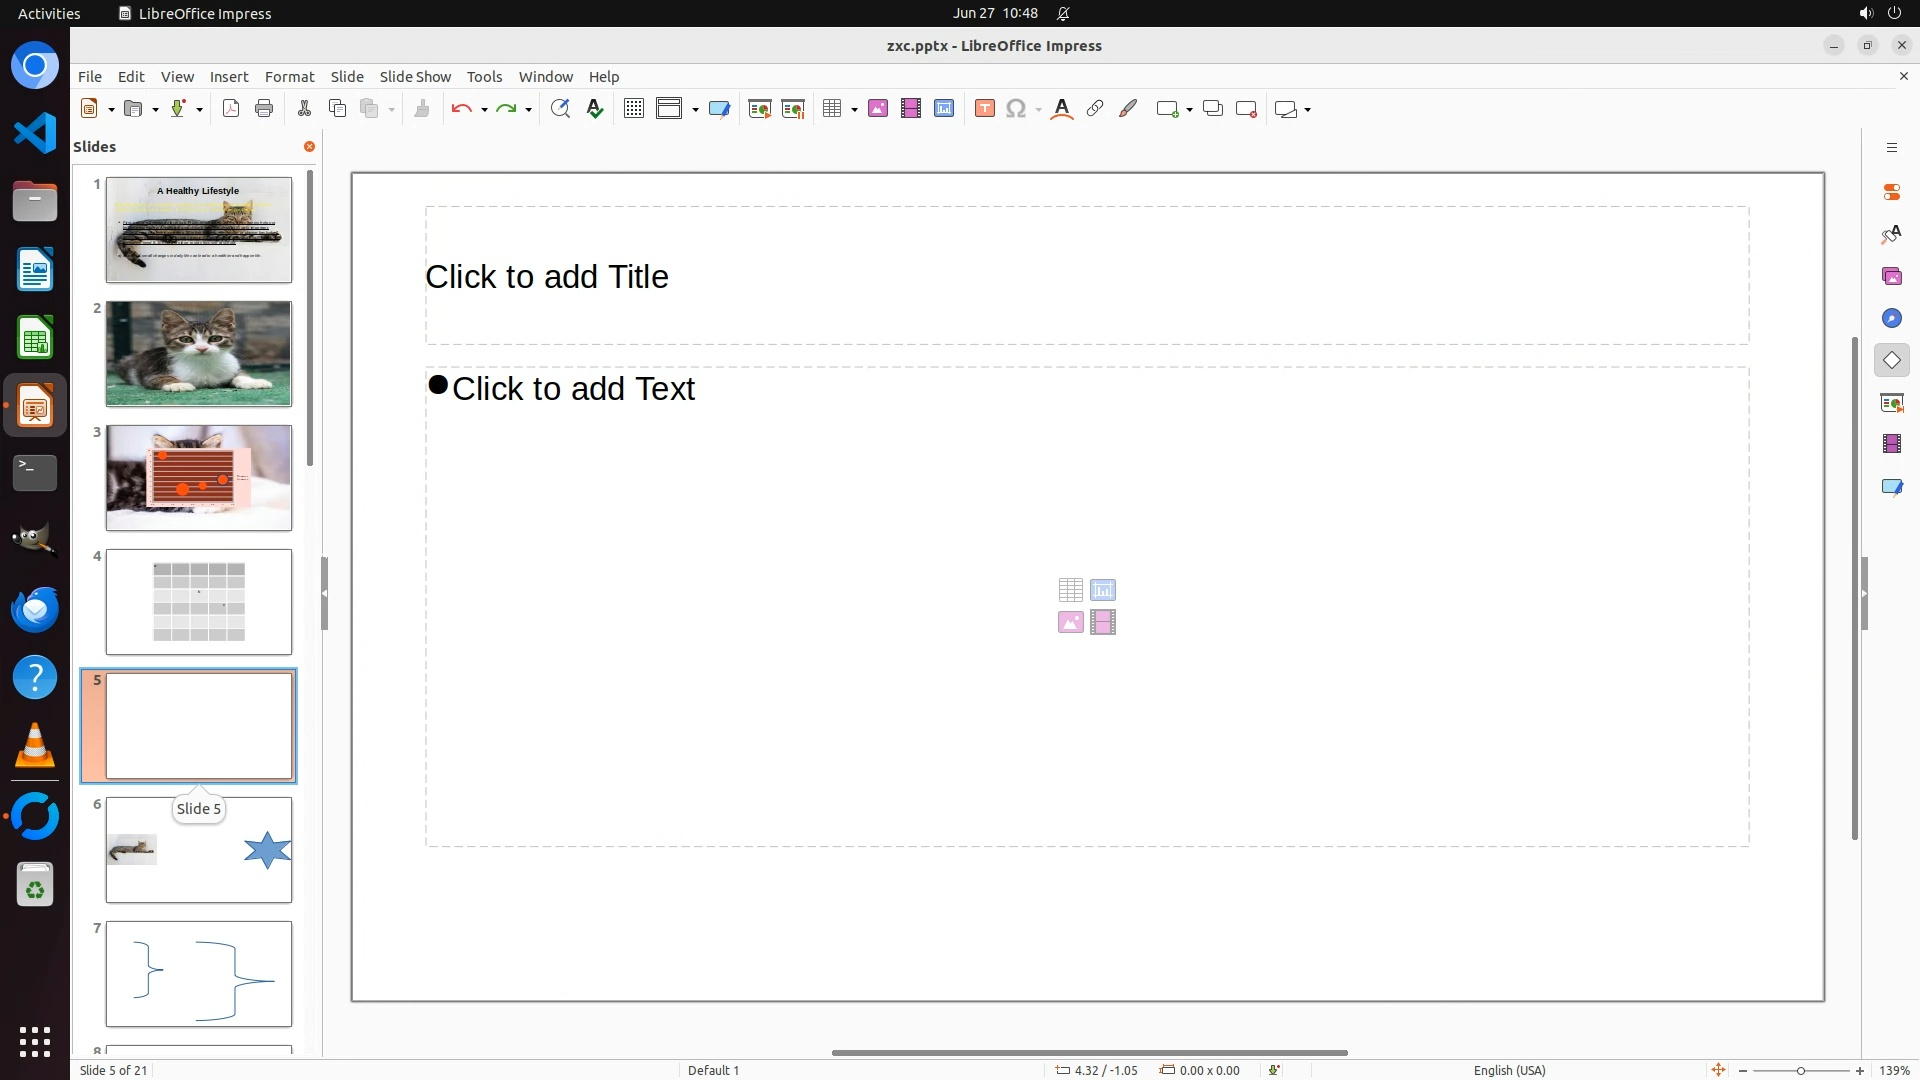Image resolution: width=1920 pixels, height=1080 pixels.
Task: Toggle the Display Grid icon
Action: 633,109
